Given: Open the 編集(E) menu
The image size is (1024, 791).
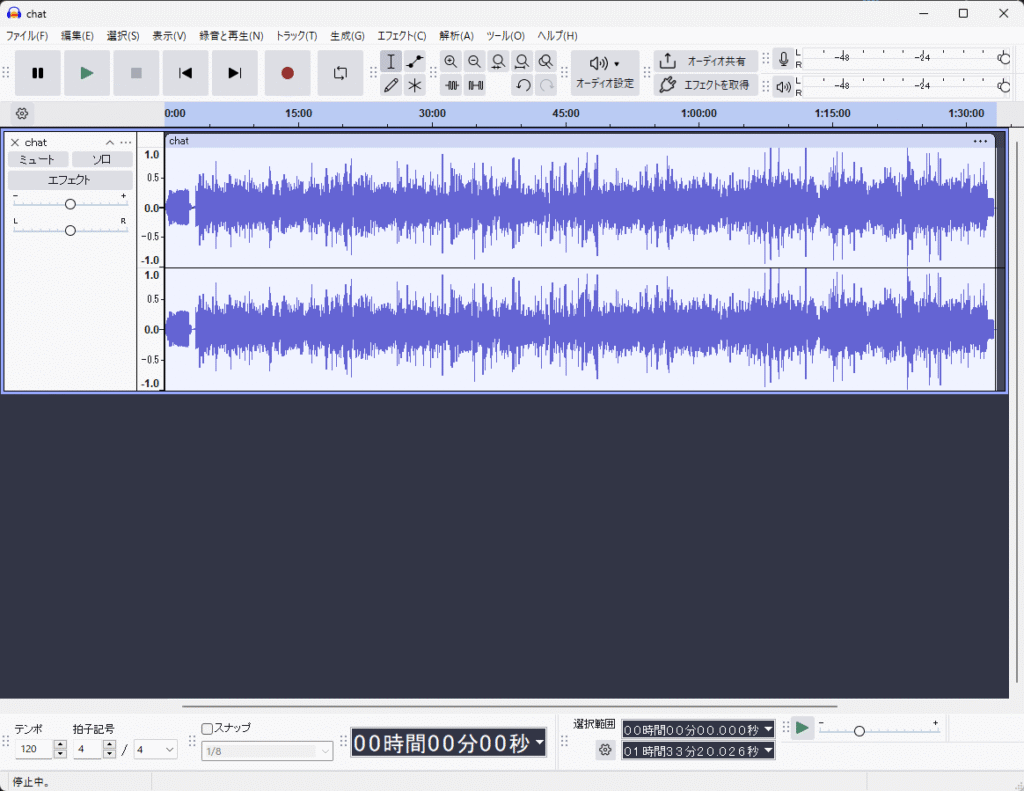Looking at the screenshot, I should click(x=78, y=36).
